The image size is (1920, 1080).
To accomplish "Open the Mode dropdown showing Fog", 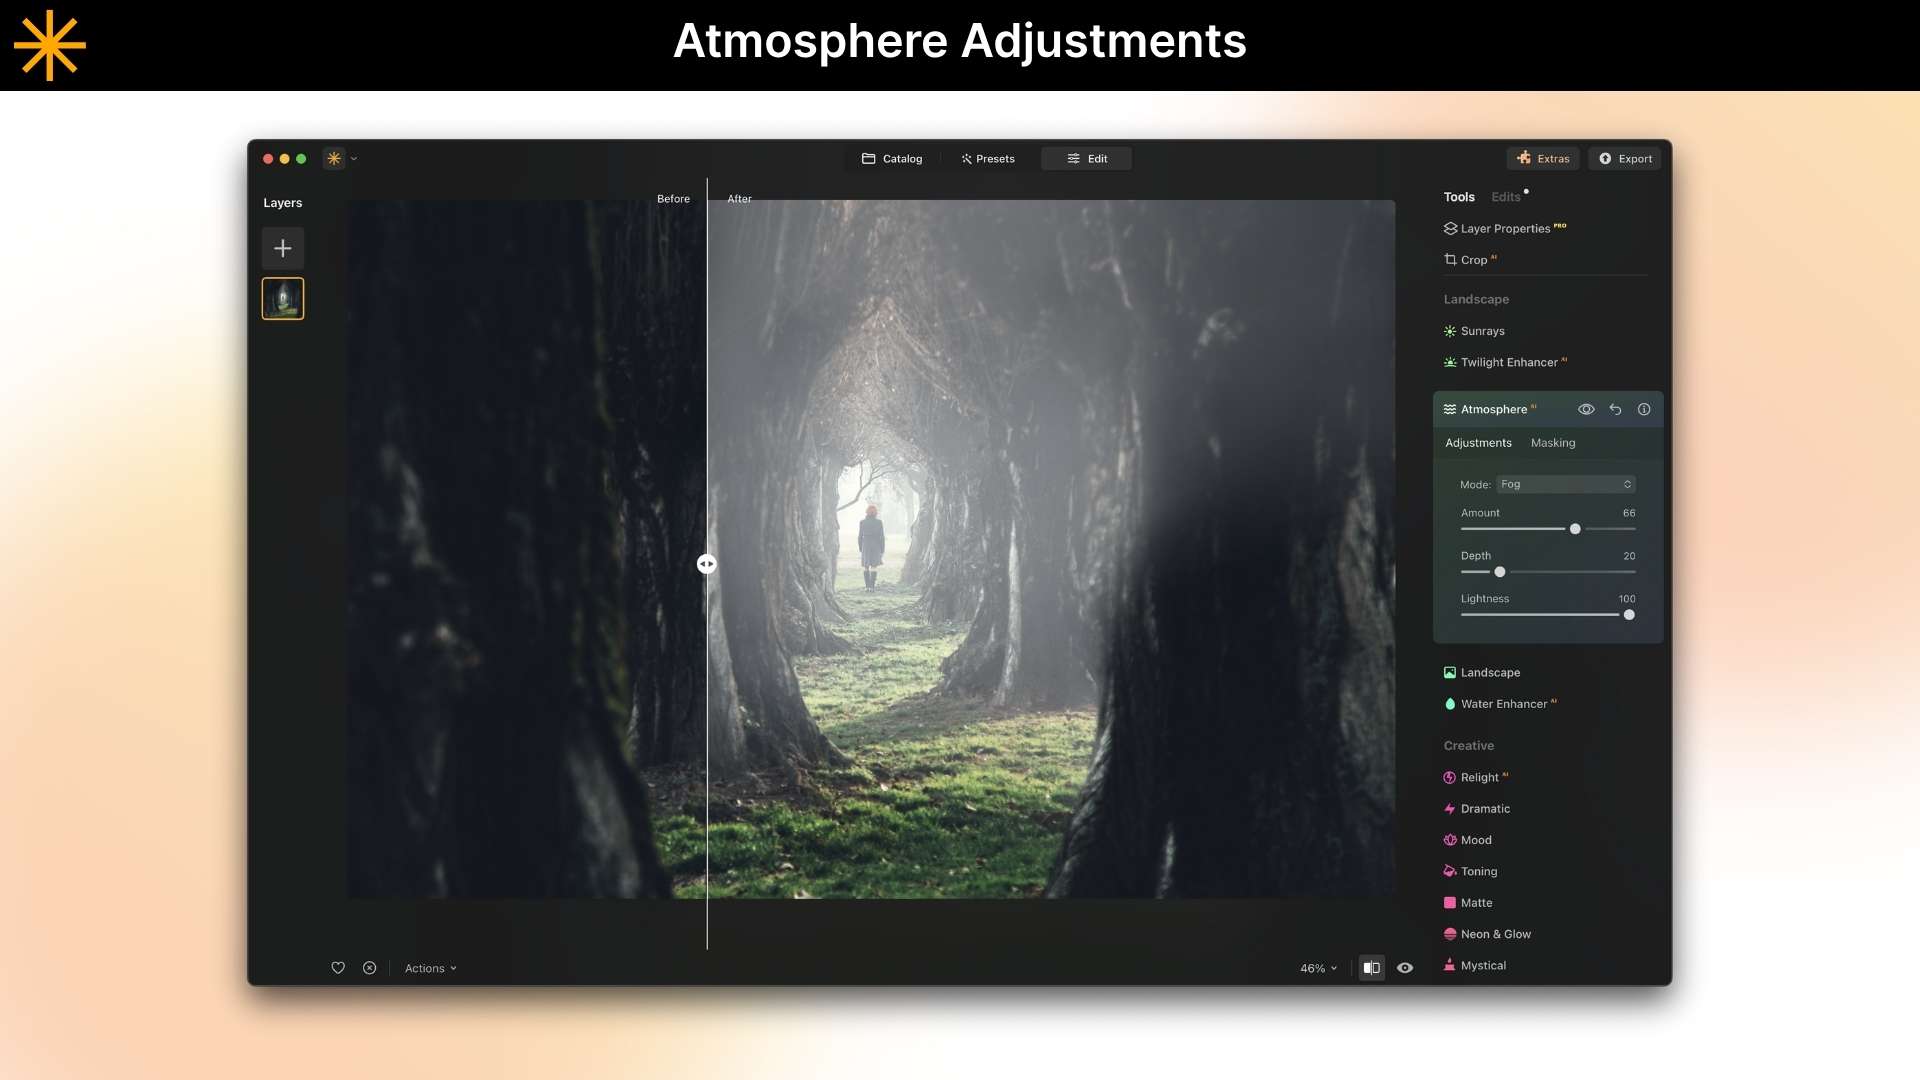I will (1565, 484).
